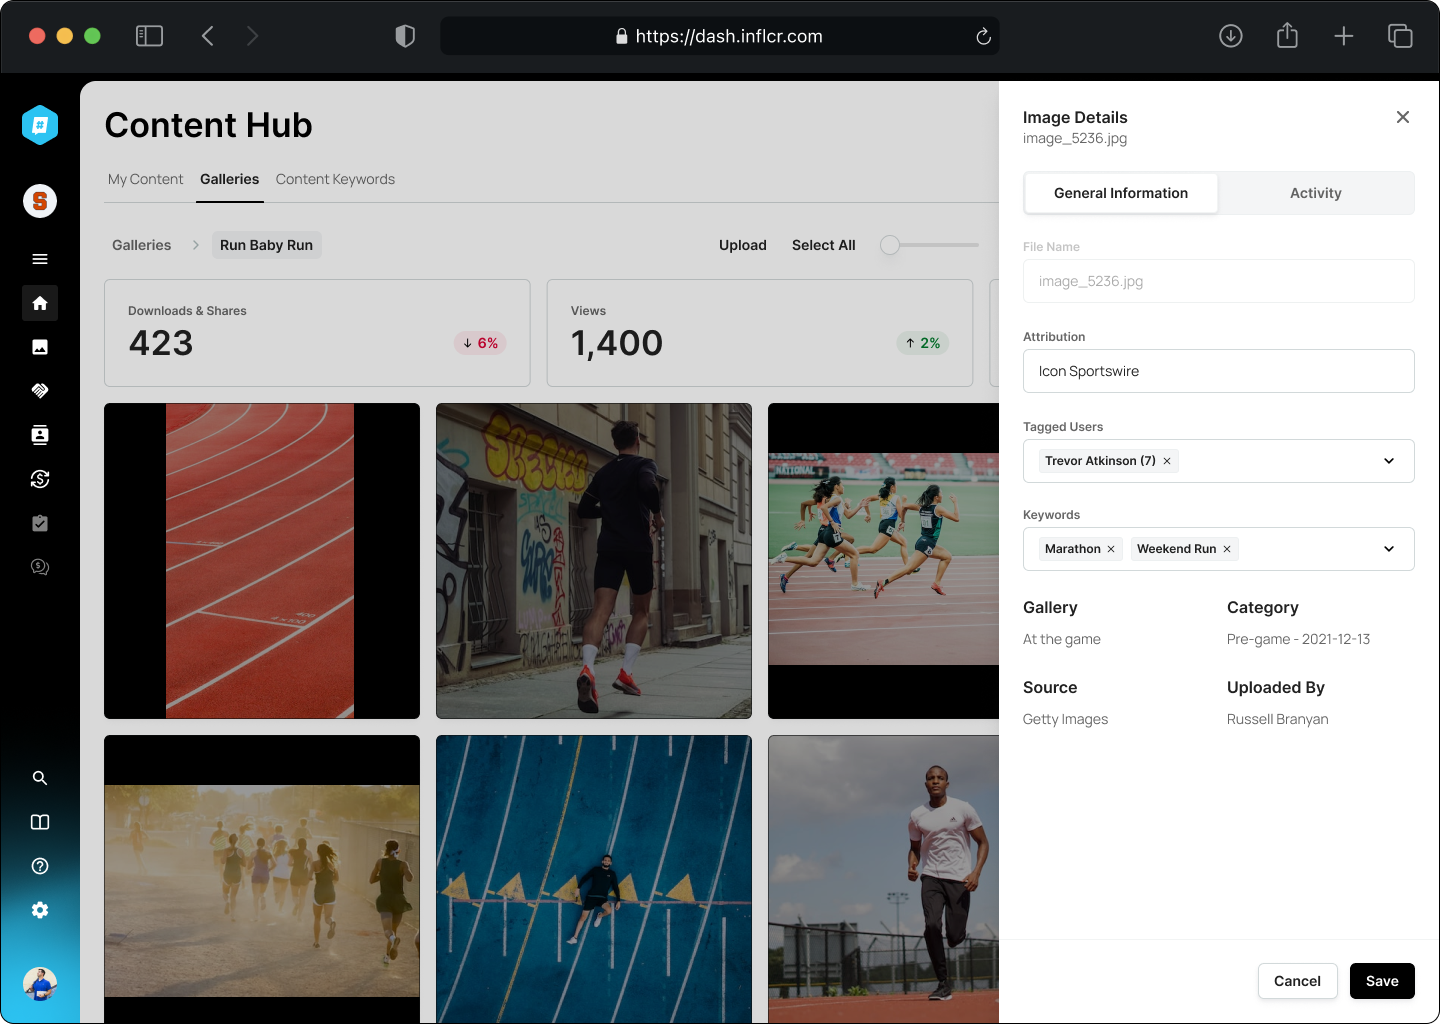Click the Save button
The height and width of the screenshot is (1024, 1440).
[x=1381, y=981]
